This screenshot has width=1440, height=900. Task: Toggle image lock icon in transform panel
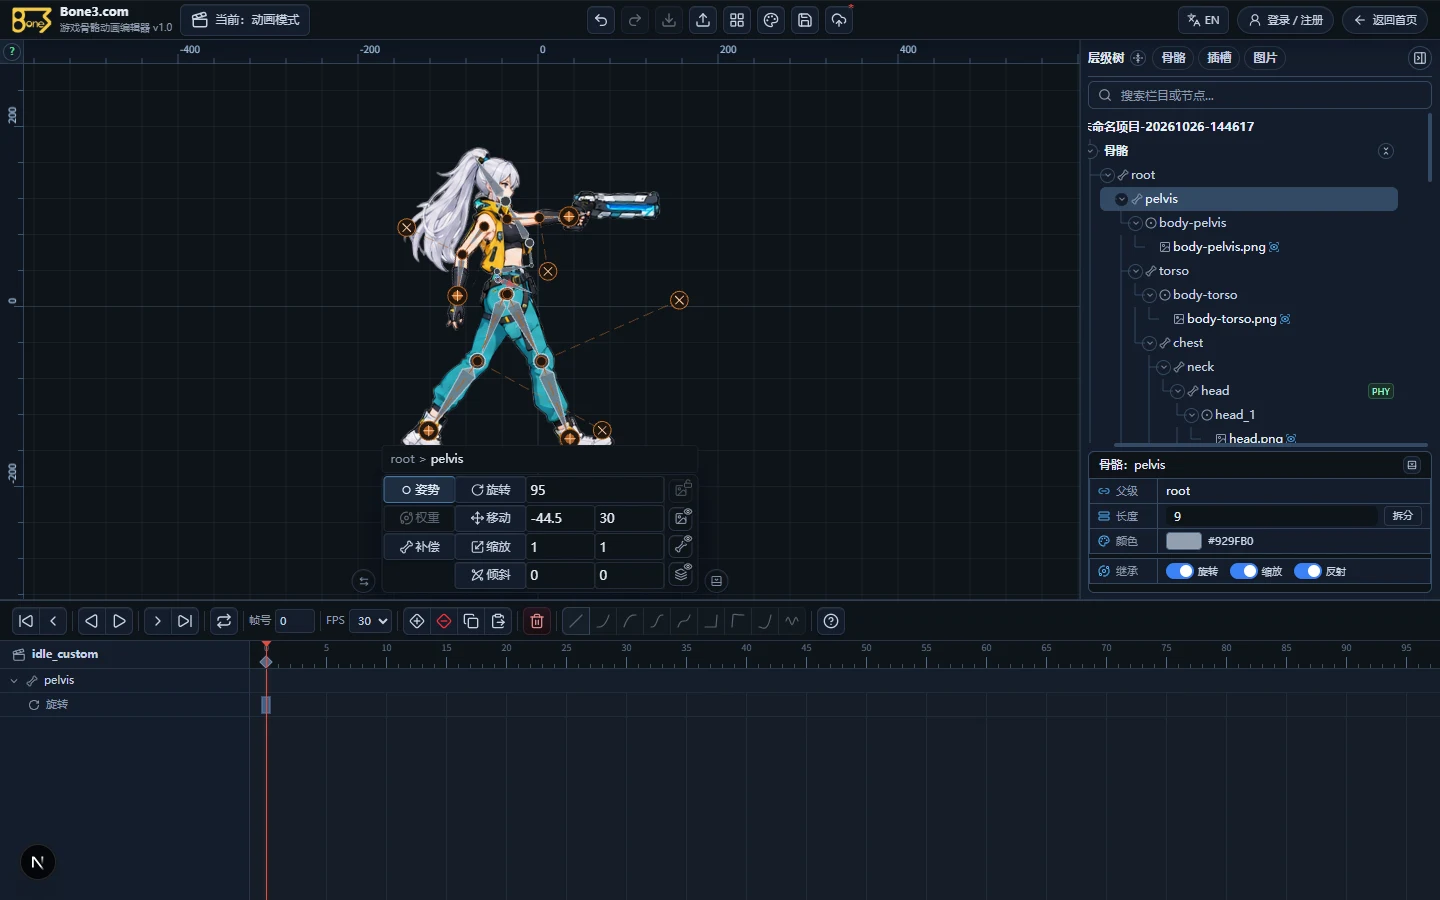pos(682,489)
